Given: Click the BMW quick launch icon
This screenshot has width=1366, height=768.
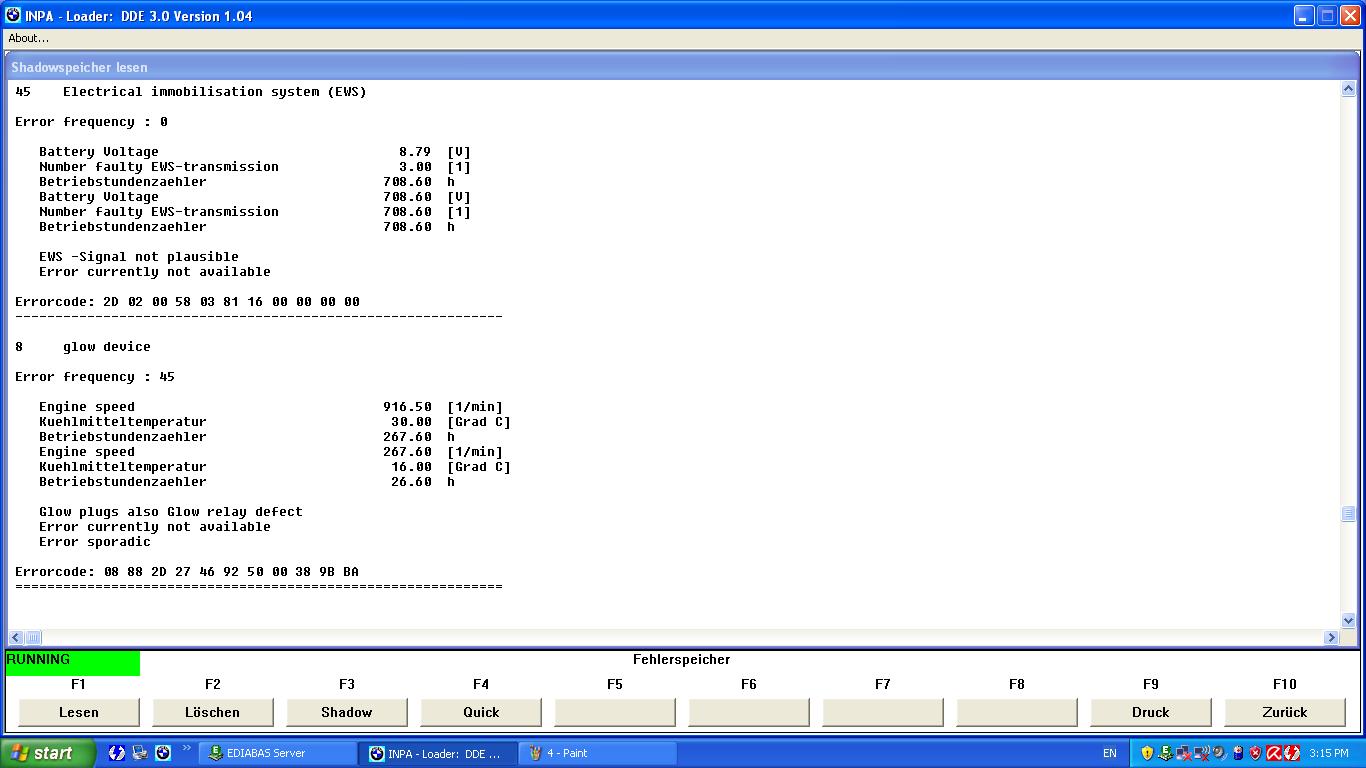Looking at the screenshot, I should point(163,753).
